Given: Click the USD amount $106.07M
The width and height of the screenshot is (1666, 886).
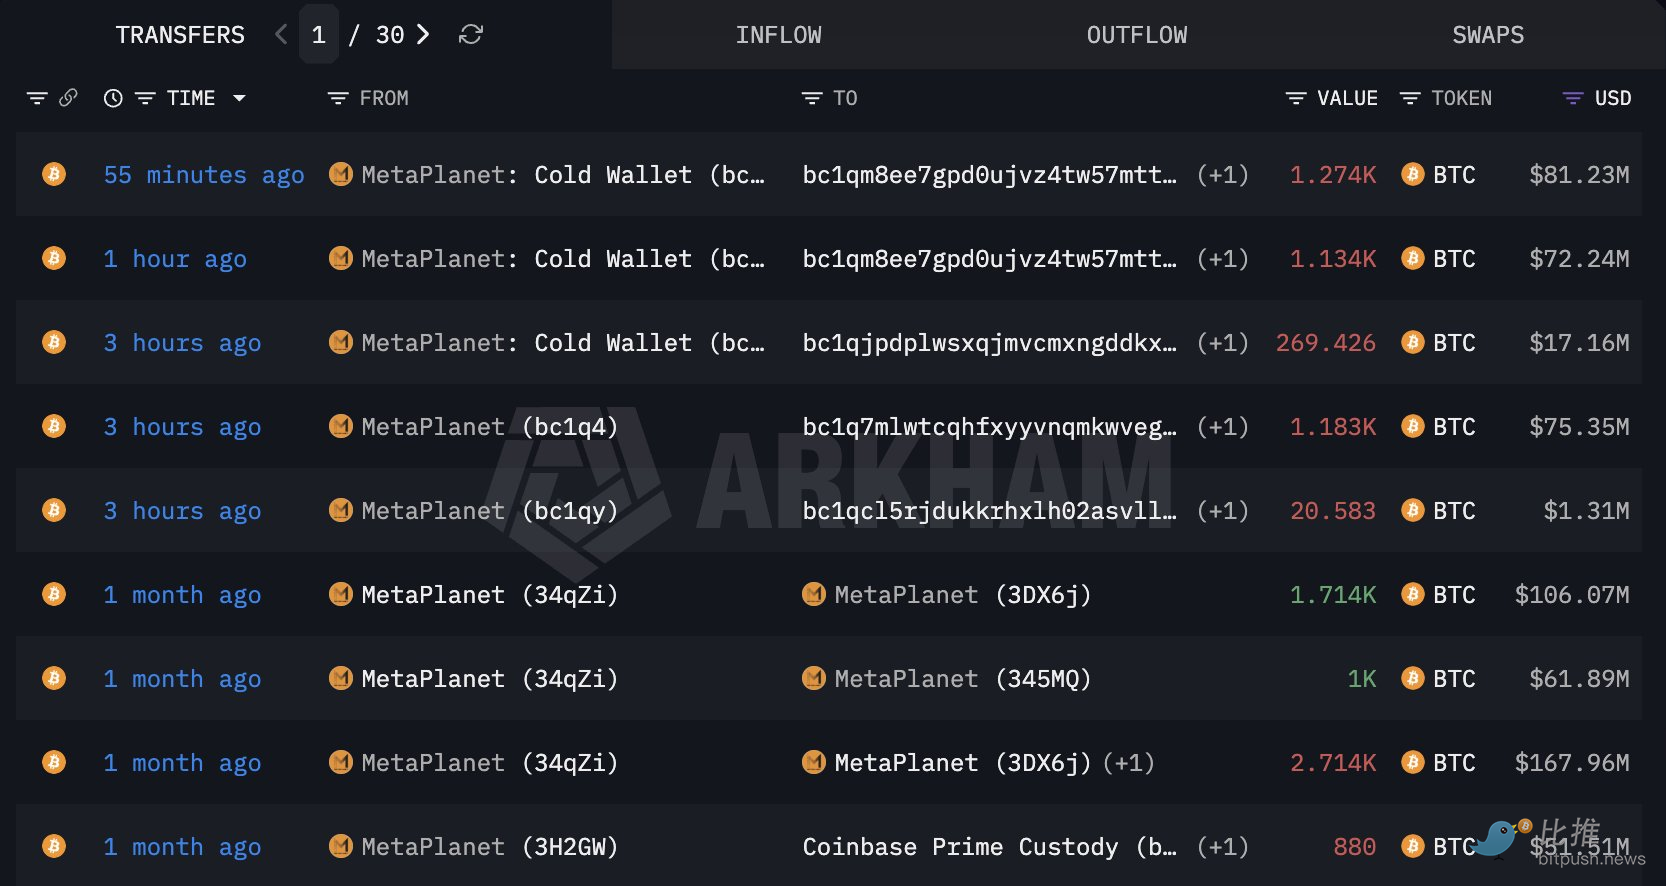Looking at the screenshot, I should [x=1572, y=595].
